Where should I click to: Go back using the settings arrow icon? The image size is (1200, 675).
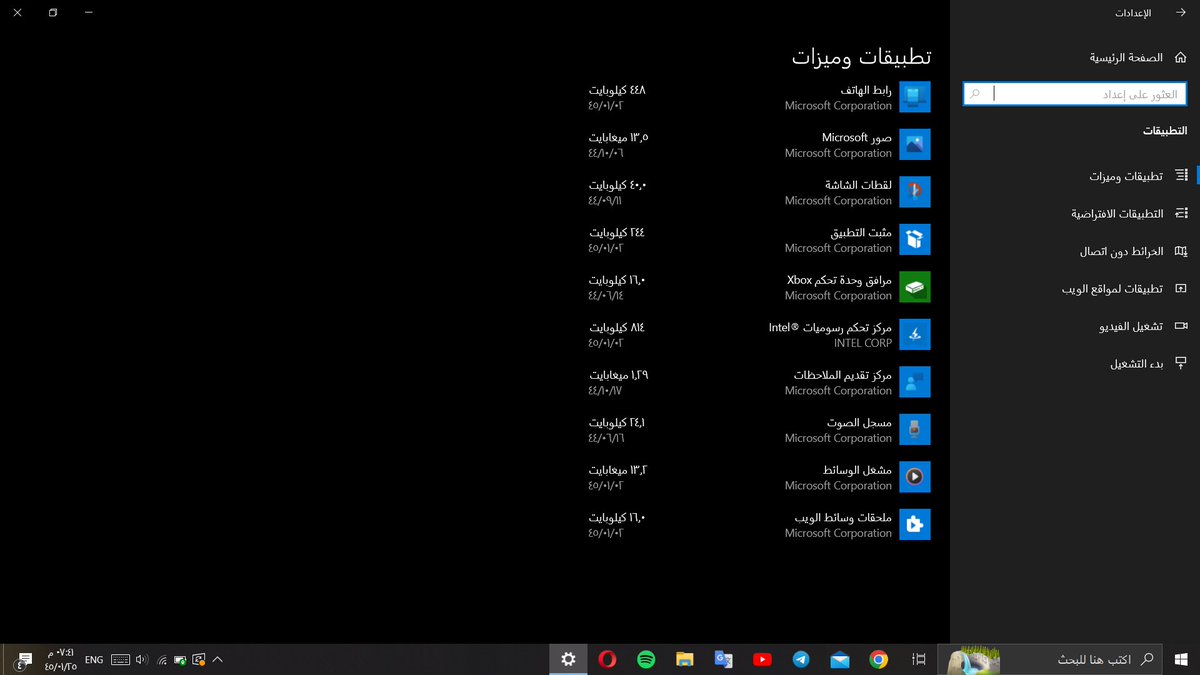tap(1181, 13)
